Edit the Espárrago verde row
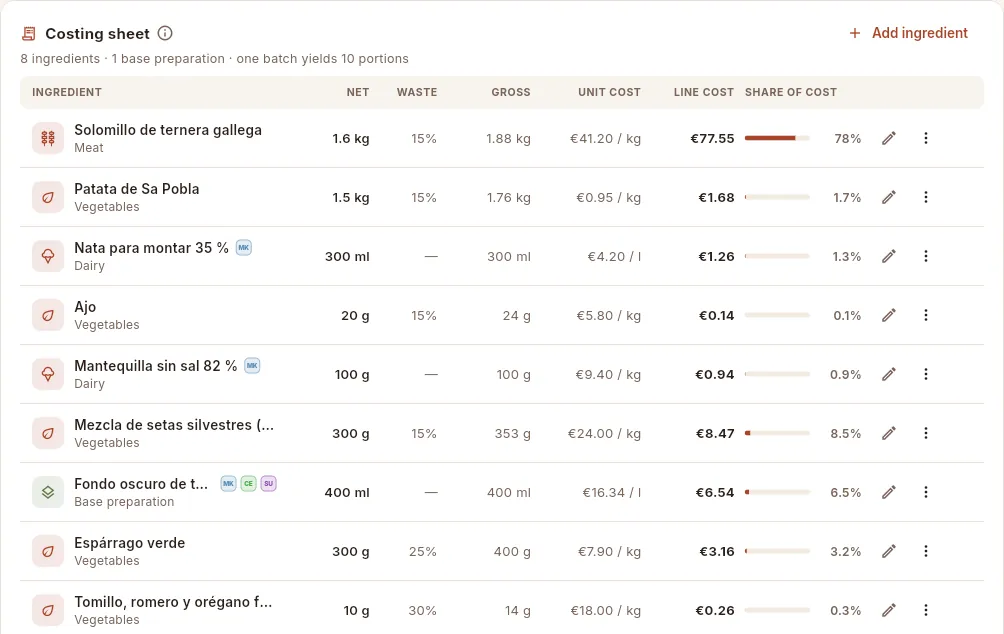Image resolution: width=1004 pixels, height=634 pixels. (x=889, y=551)
